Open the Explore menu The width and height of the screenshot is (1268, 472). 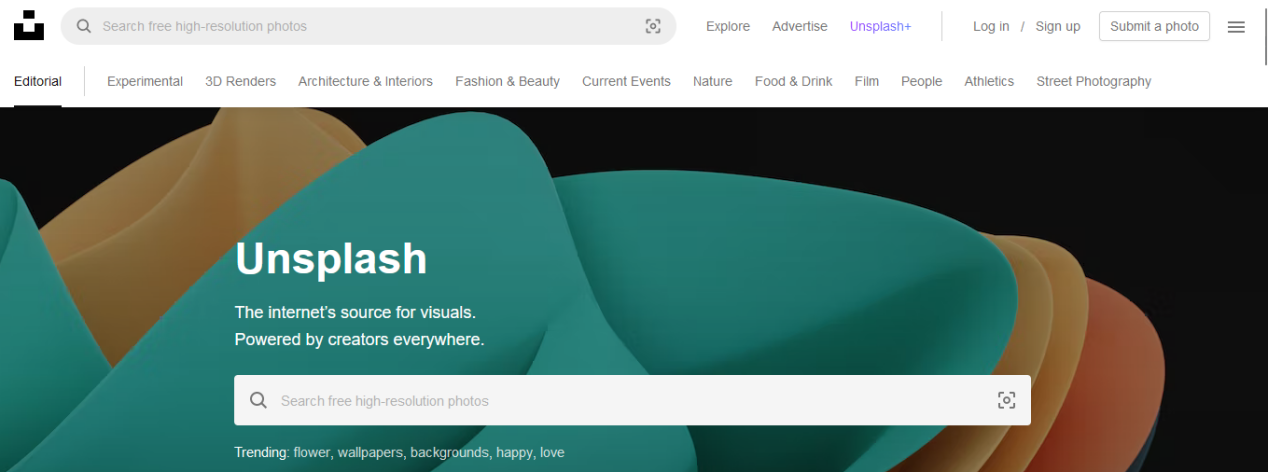[728, 26]
